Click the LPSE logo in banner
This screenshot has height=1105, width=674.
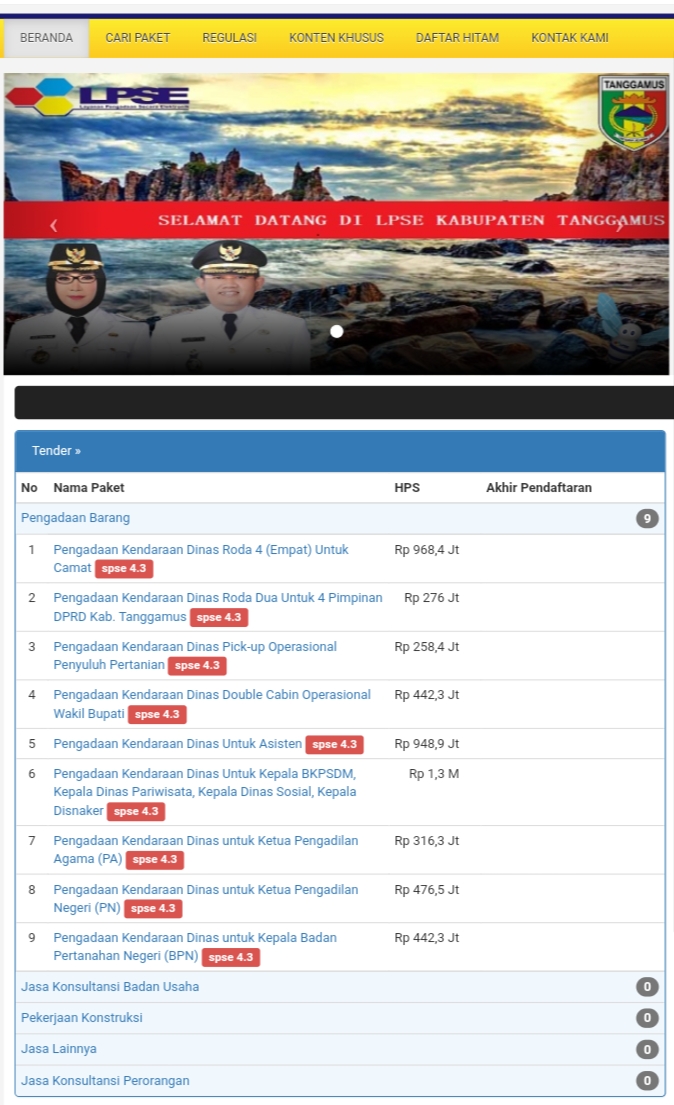[97, 98]
